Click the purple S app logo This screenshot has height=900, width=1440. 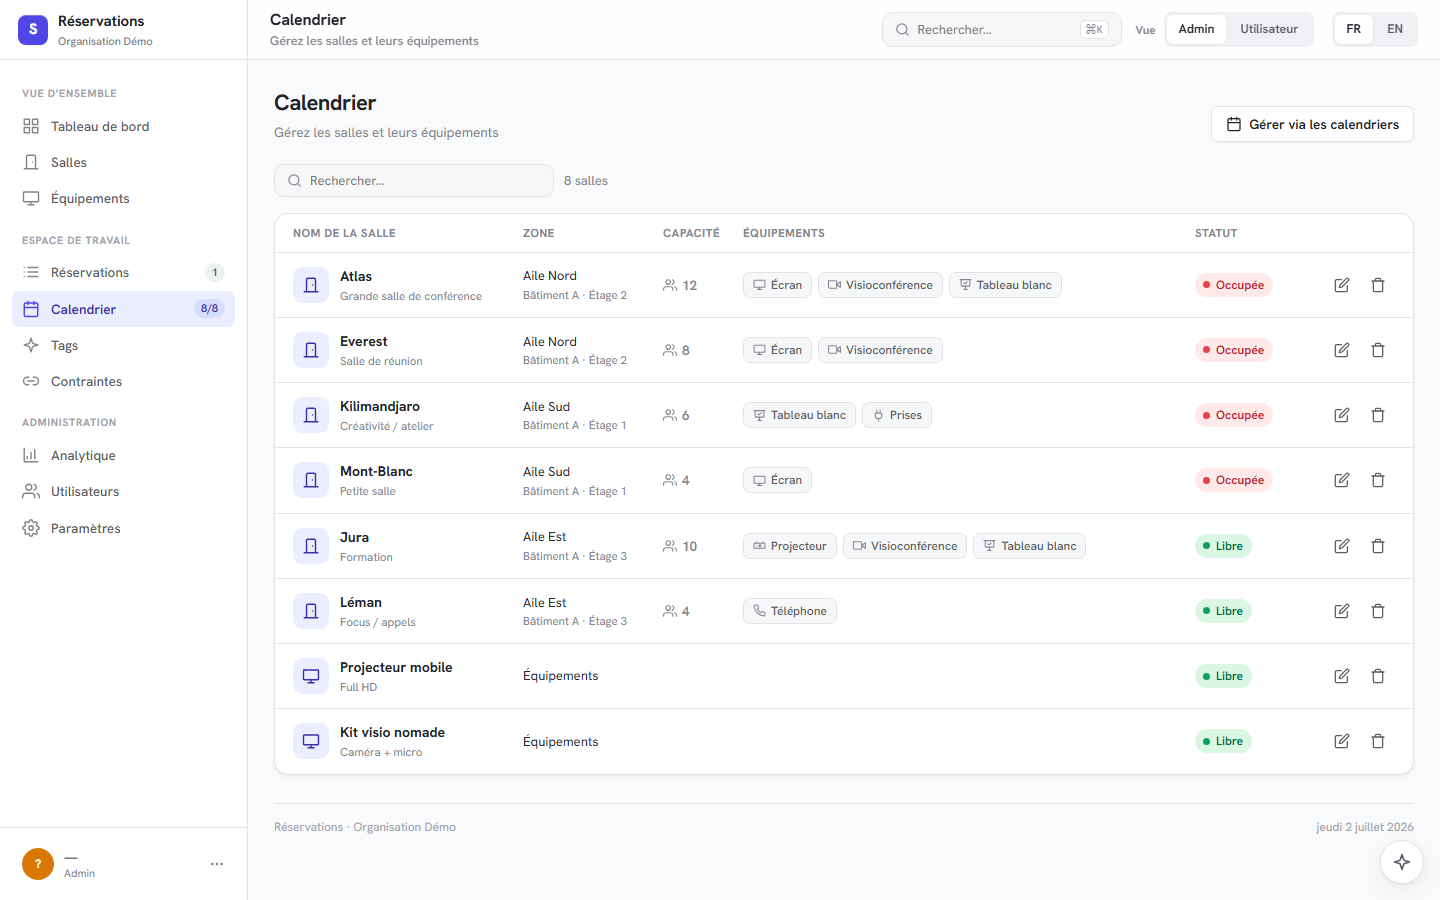33,30
